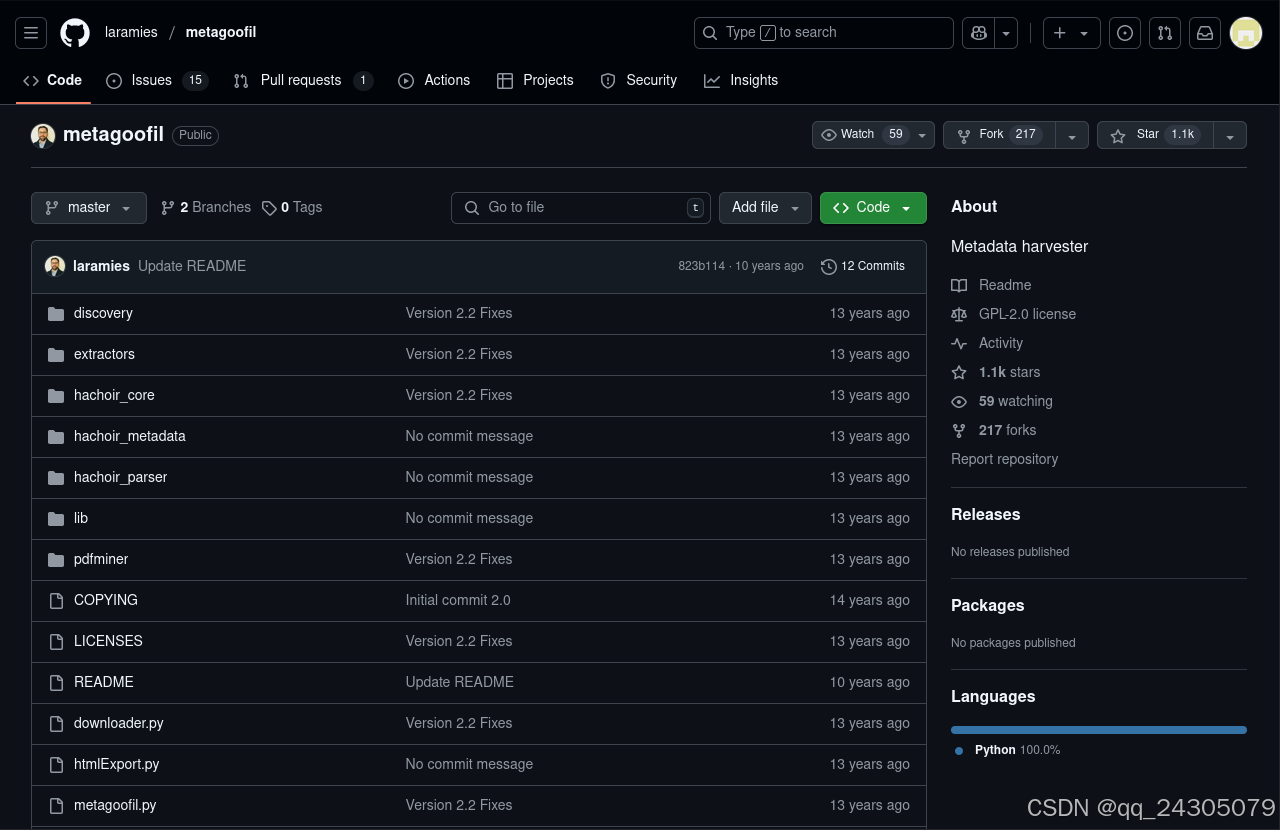Image resolution: width=1280 pixels, height=830 pixels.
Task: Click the eye icon beside 59 watching
Action: (959, 401)
